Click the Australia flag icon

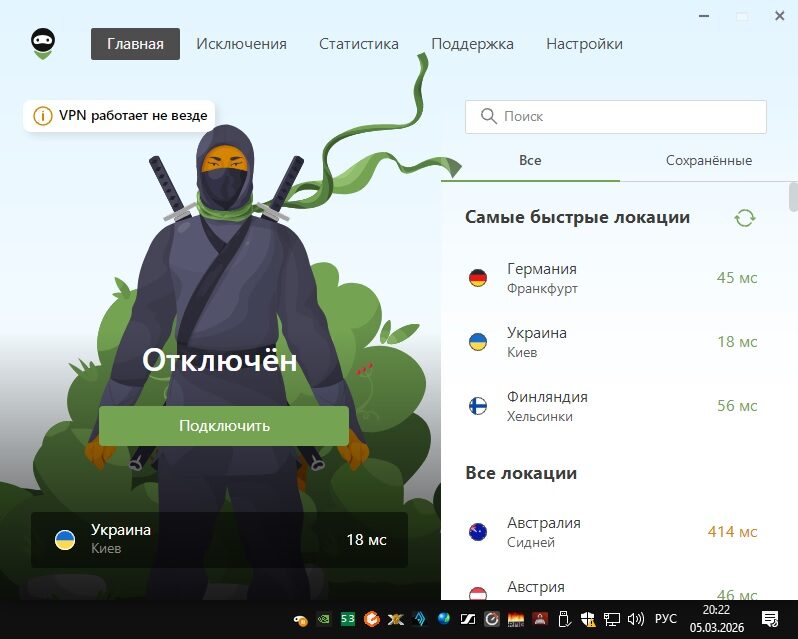(x=478, y=532)
